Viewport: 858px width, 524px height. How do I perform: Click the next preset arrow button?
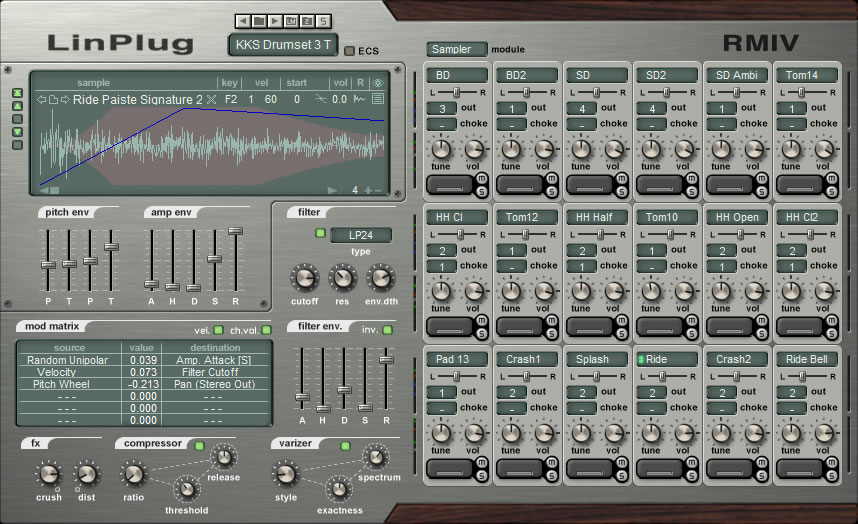275,21
